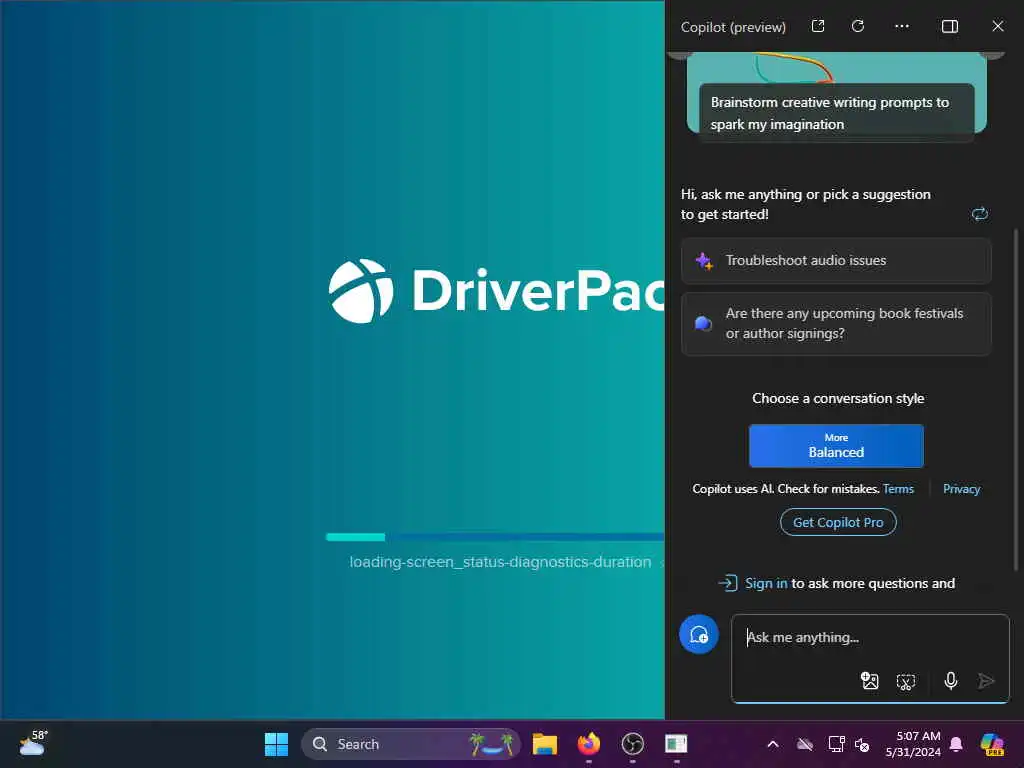This screenshot has height=768, width=1024.
Task: Show hidden system tray icons
Action: 773,744
